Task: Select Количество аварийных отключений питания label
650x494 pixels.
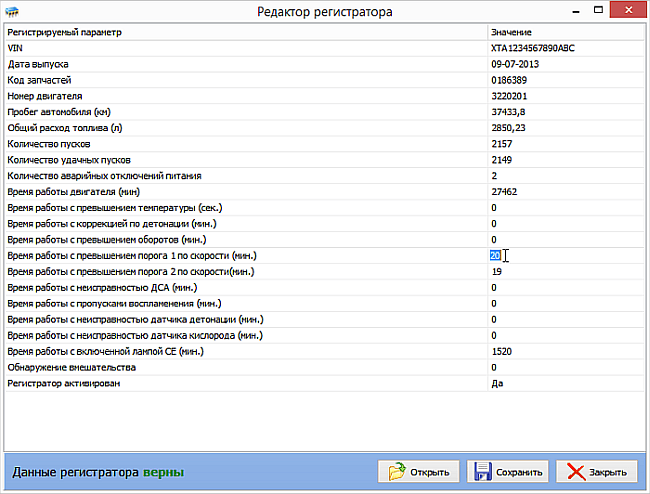Action: coord(104,176)
